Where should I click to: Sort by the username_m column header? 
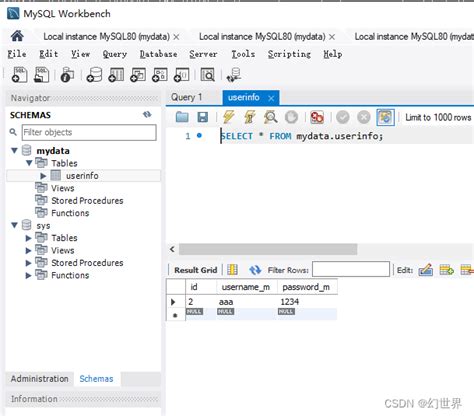point(246,287)
